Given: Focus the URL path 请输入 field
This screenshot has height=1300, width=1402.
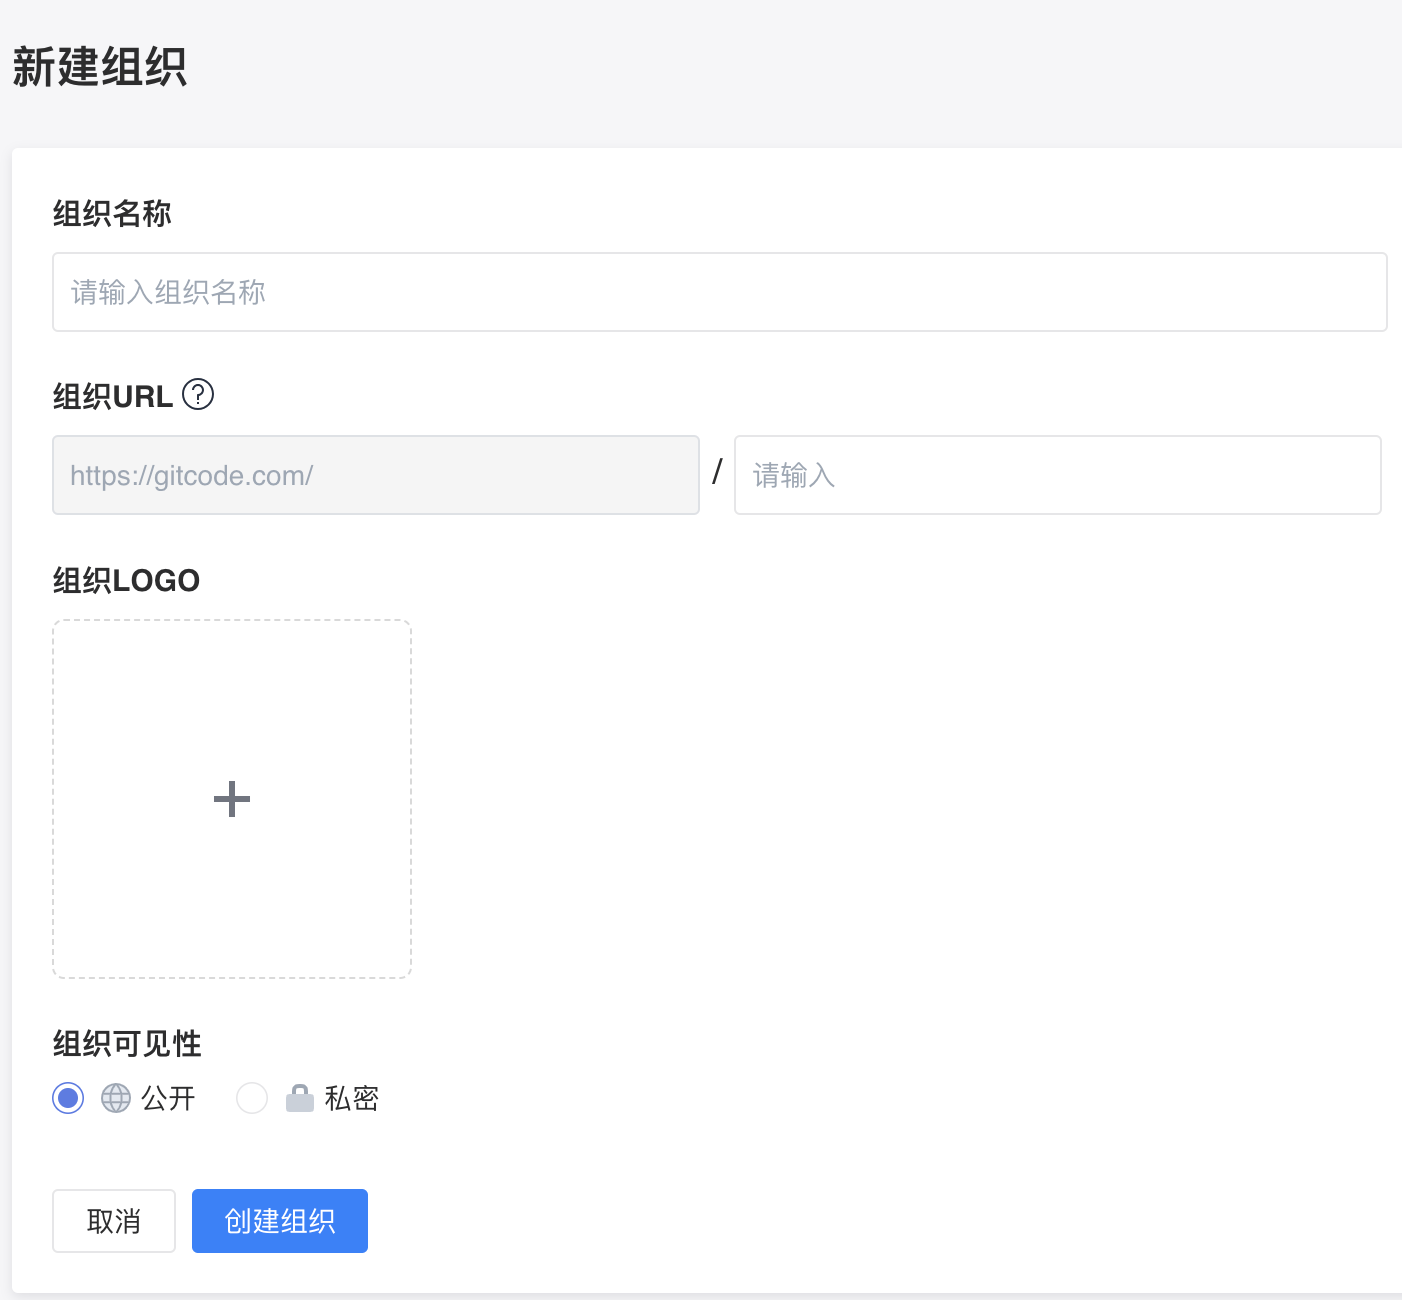Looking at the screenshot, I should pyautogui.click(x=1058, y=475).
